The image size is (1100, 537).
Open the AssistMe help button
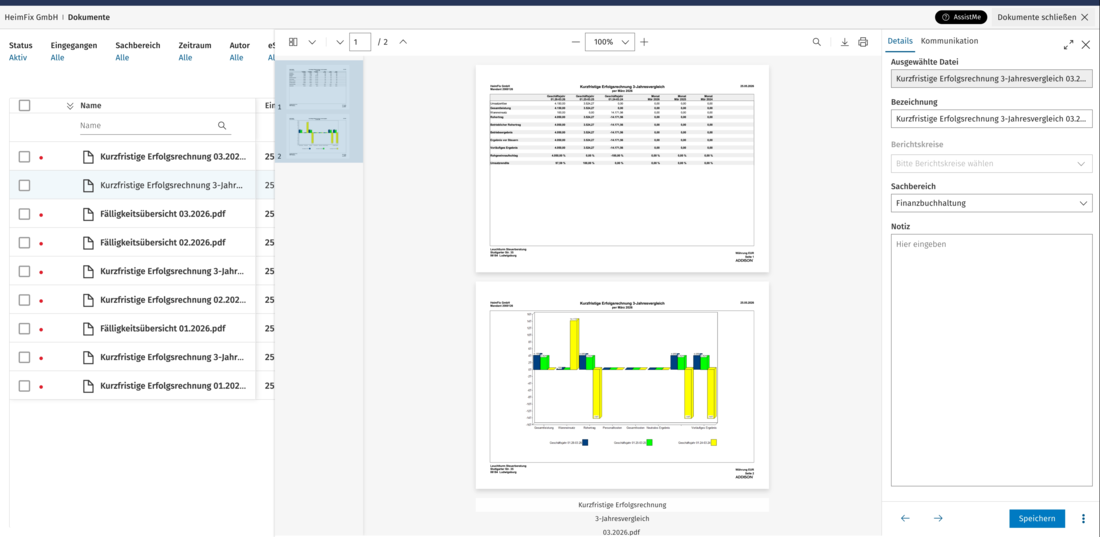[961, 17]
